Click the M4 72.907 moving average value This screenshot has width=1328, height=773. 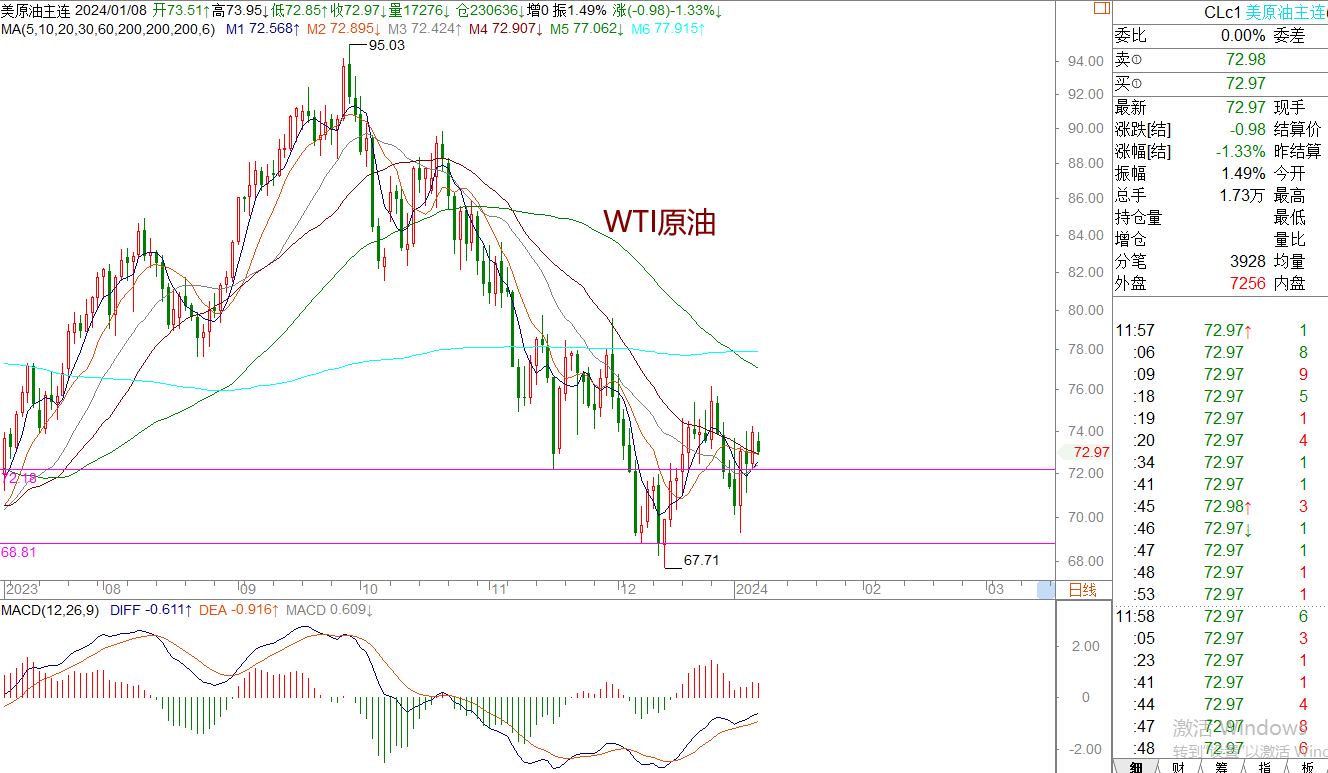[x=506, y=29]
